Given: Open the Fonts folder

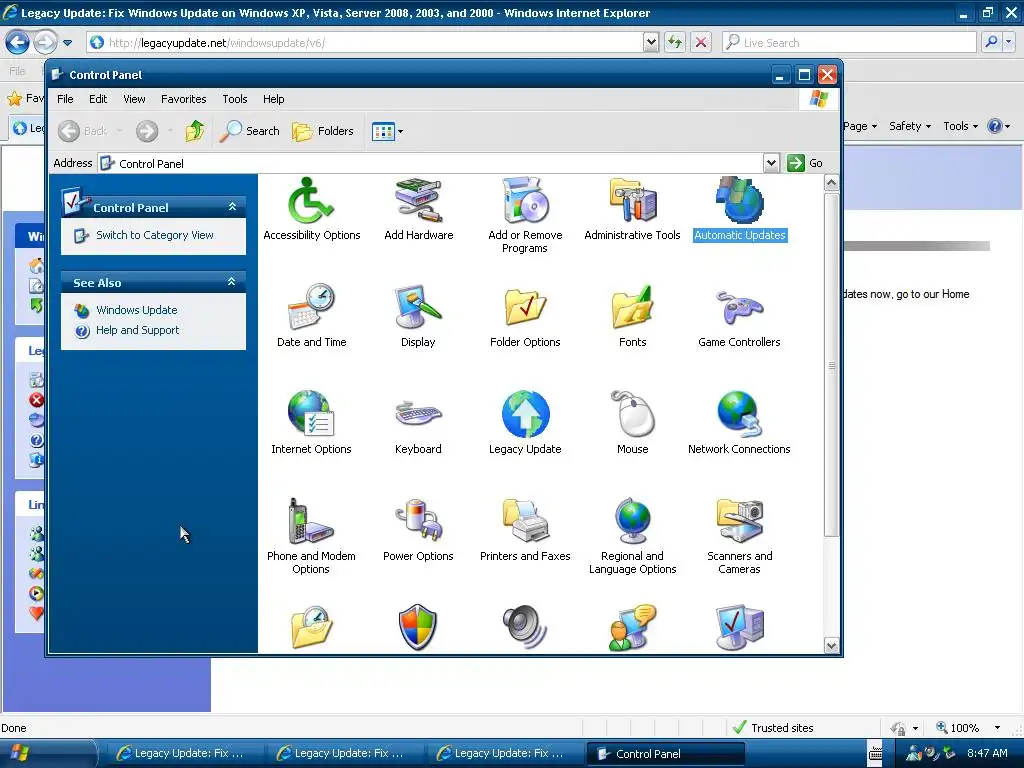Looking at the screenshot, I should click(x=632, y=316).
